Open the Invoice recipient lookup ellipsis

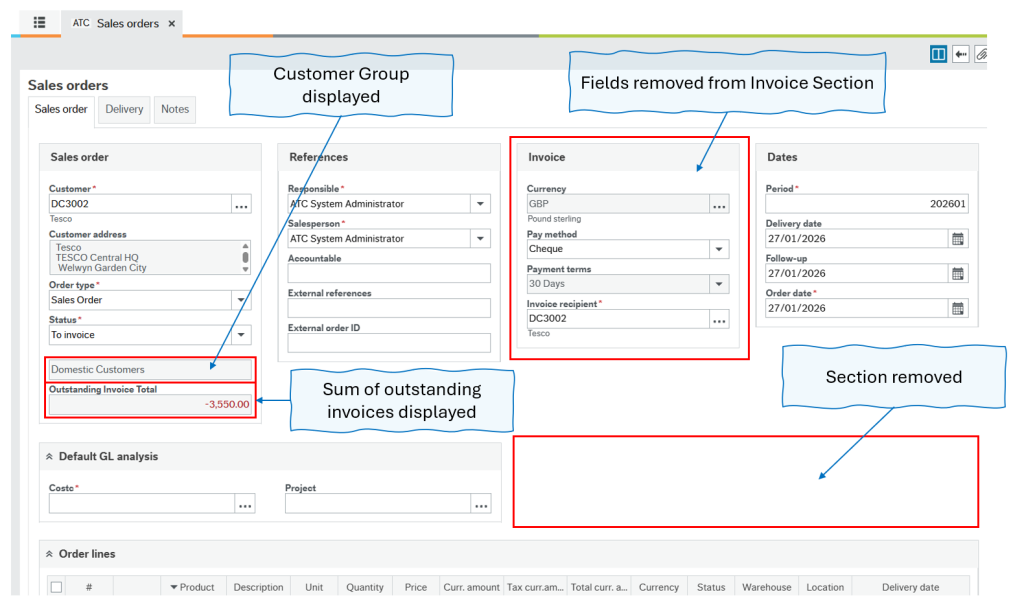[719, 320]
